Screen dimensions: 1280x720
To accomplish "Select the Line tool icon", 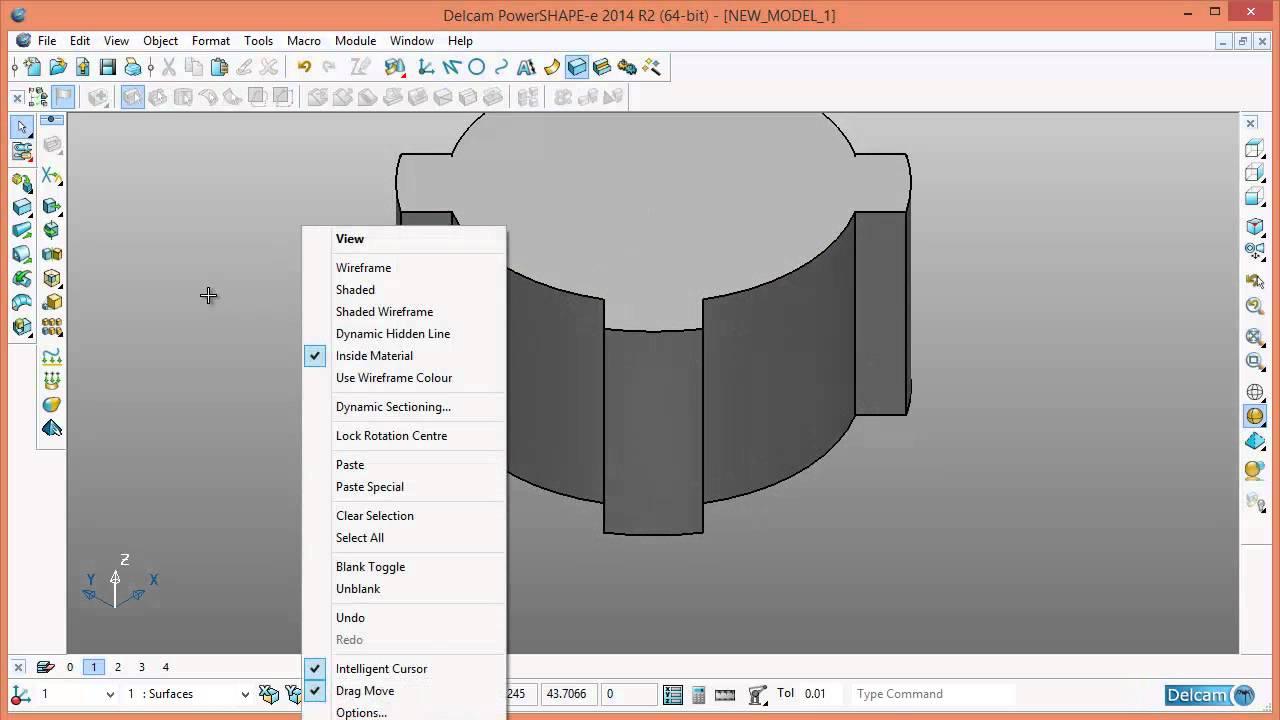I will pyautogui.click(x=452, y=67).
